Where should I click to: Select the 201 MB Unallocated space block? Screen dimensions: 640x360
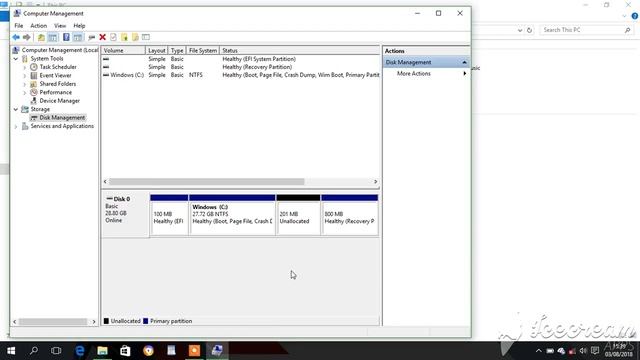(x=298, y=215)
